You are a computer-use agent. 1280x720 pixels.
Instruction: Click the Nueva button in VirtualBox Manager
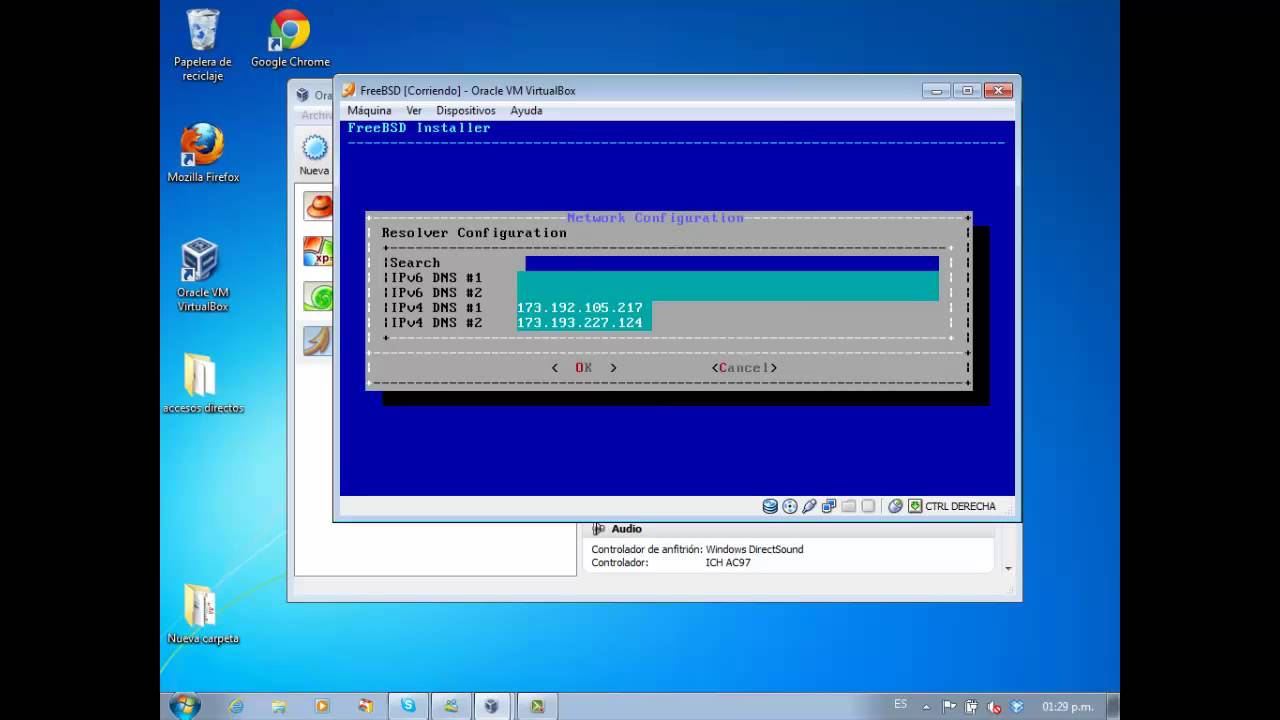point(314,155)
